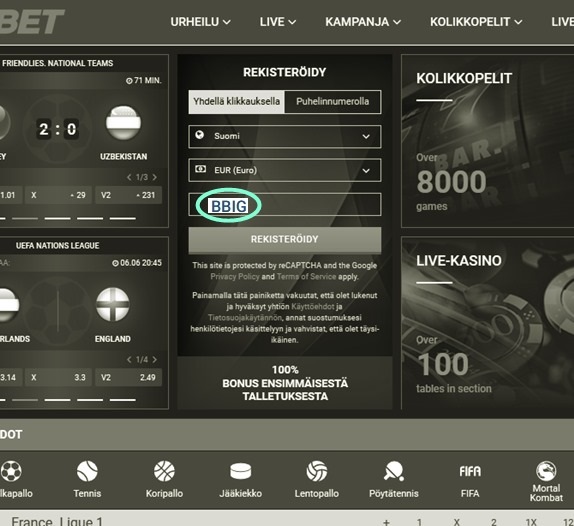Select the Tennis sport icon
Image resolution: width=574 pixels, height=526 pixels.
[87, 480]
